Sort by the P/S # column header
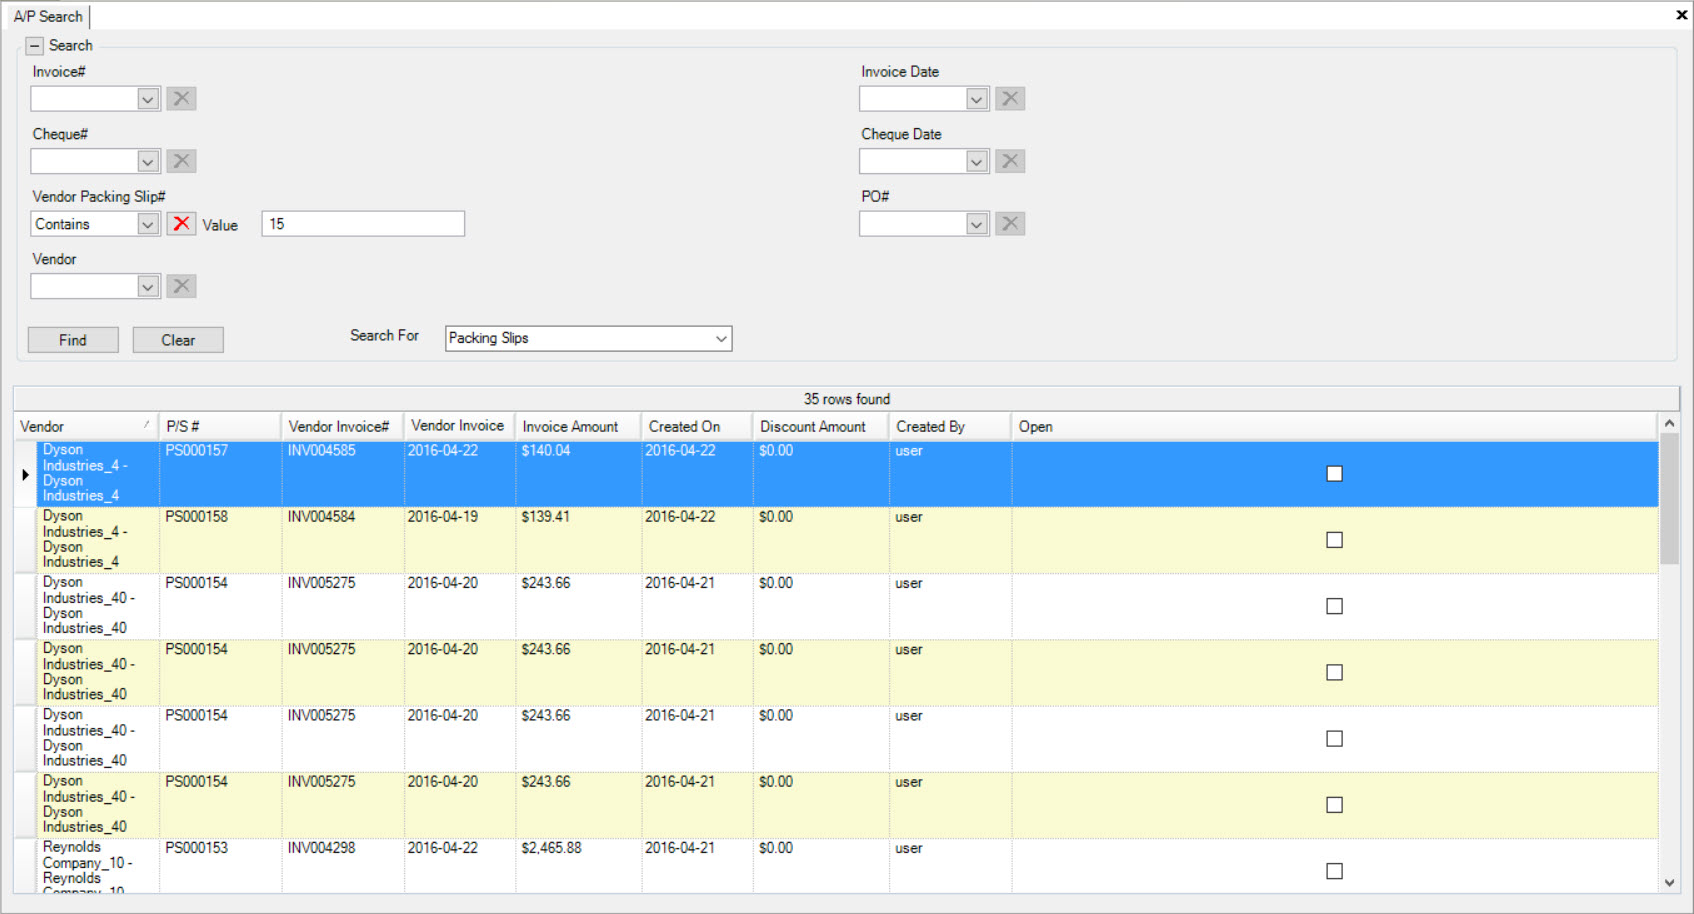The width and height of the screenshot is (1694, 914). click(x=220, y=426)
